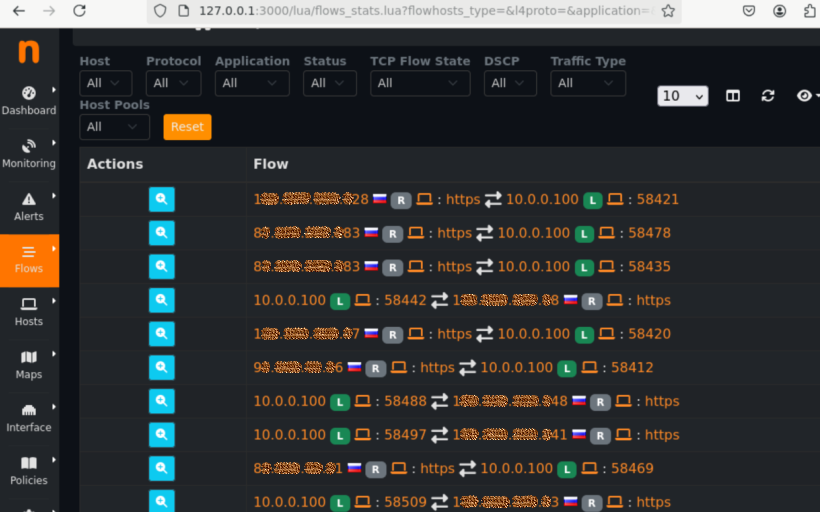Click the orange Reset button
Screen dimensions: 820x512
[x=187, y=127]
